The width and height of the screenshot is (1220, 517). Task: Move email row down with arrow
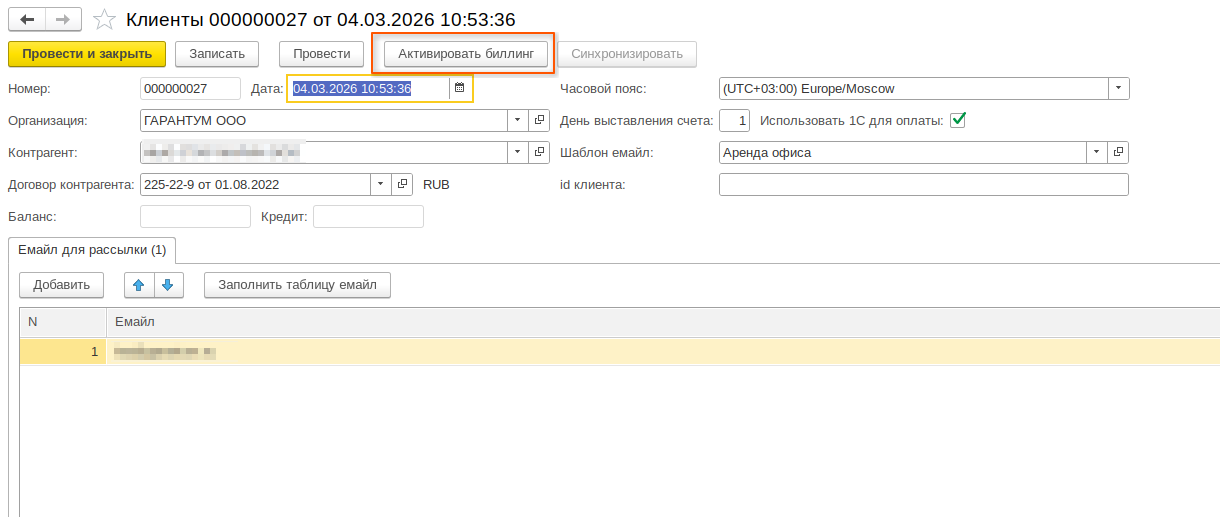(x=169, y=285)
